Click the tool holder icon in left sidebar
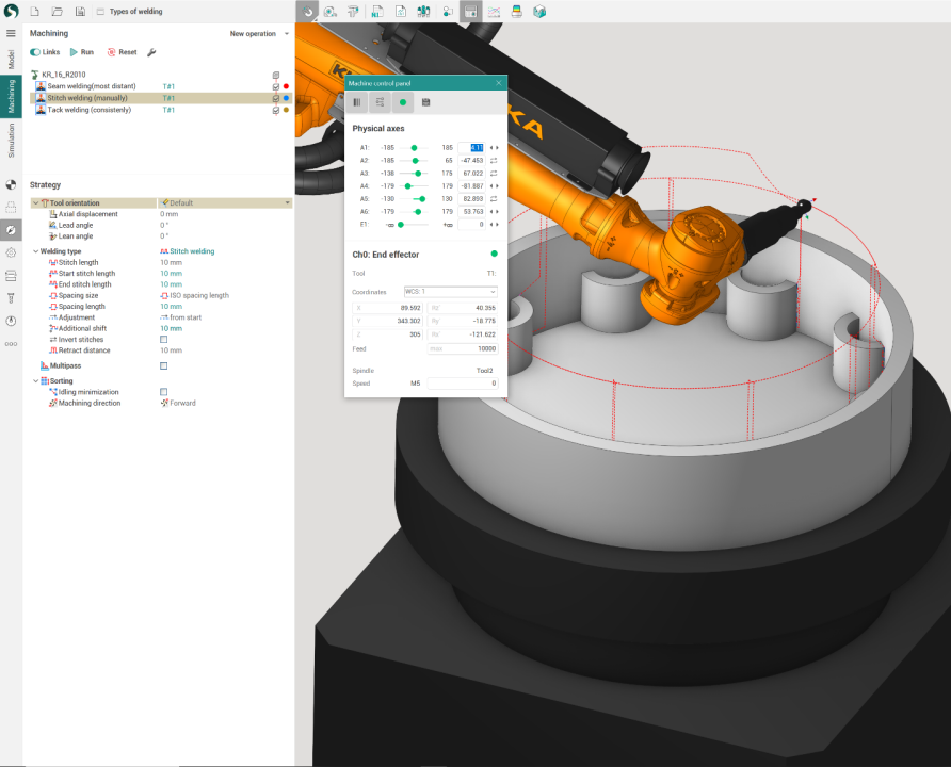951x768 pixels. 11,298
